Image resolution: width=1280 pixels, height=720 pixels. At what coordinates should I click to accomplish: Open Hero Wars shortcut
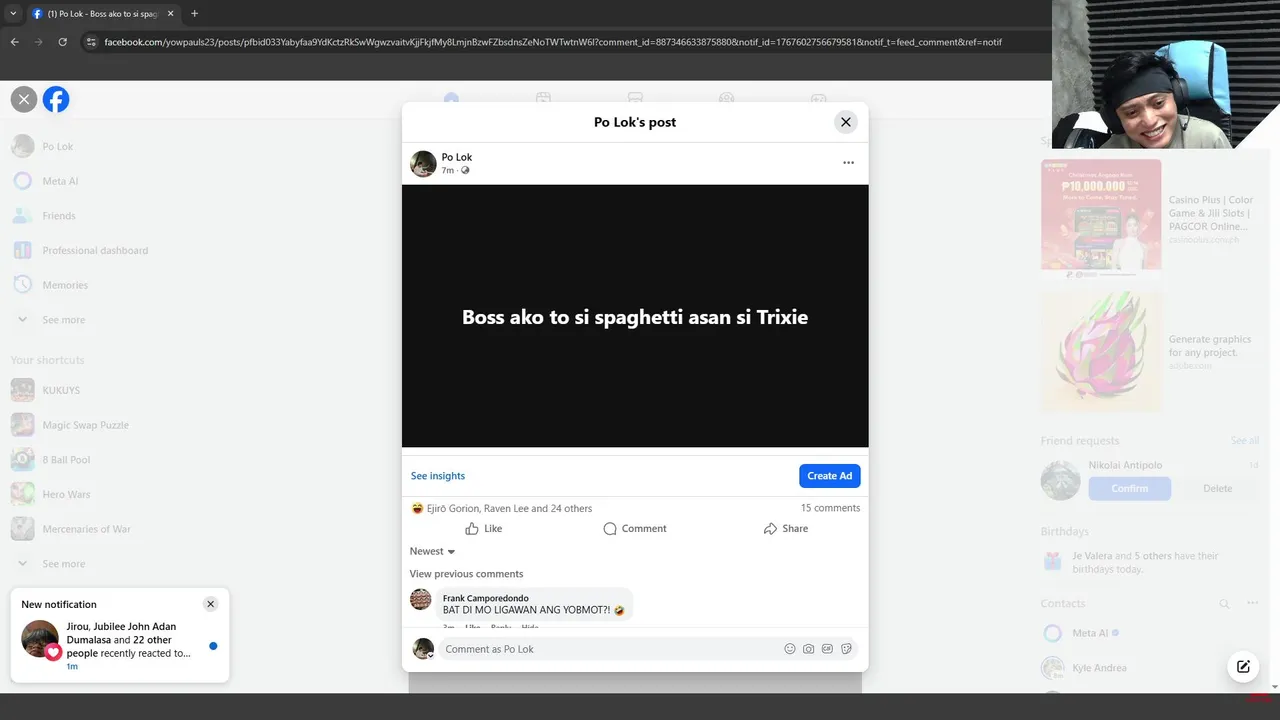click(66, 494)
